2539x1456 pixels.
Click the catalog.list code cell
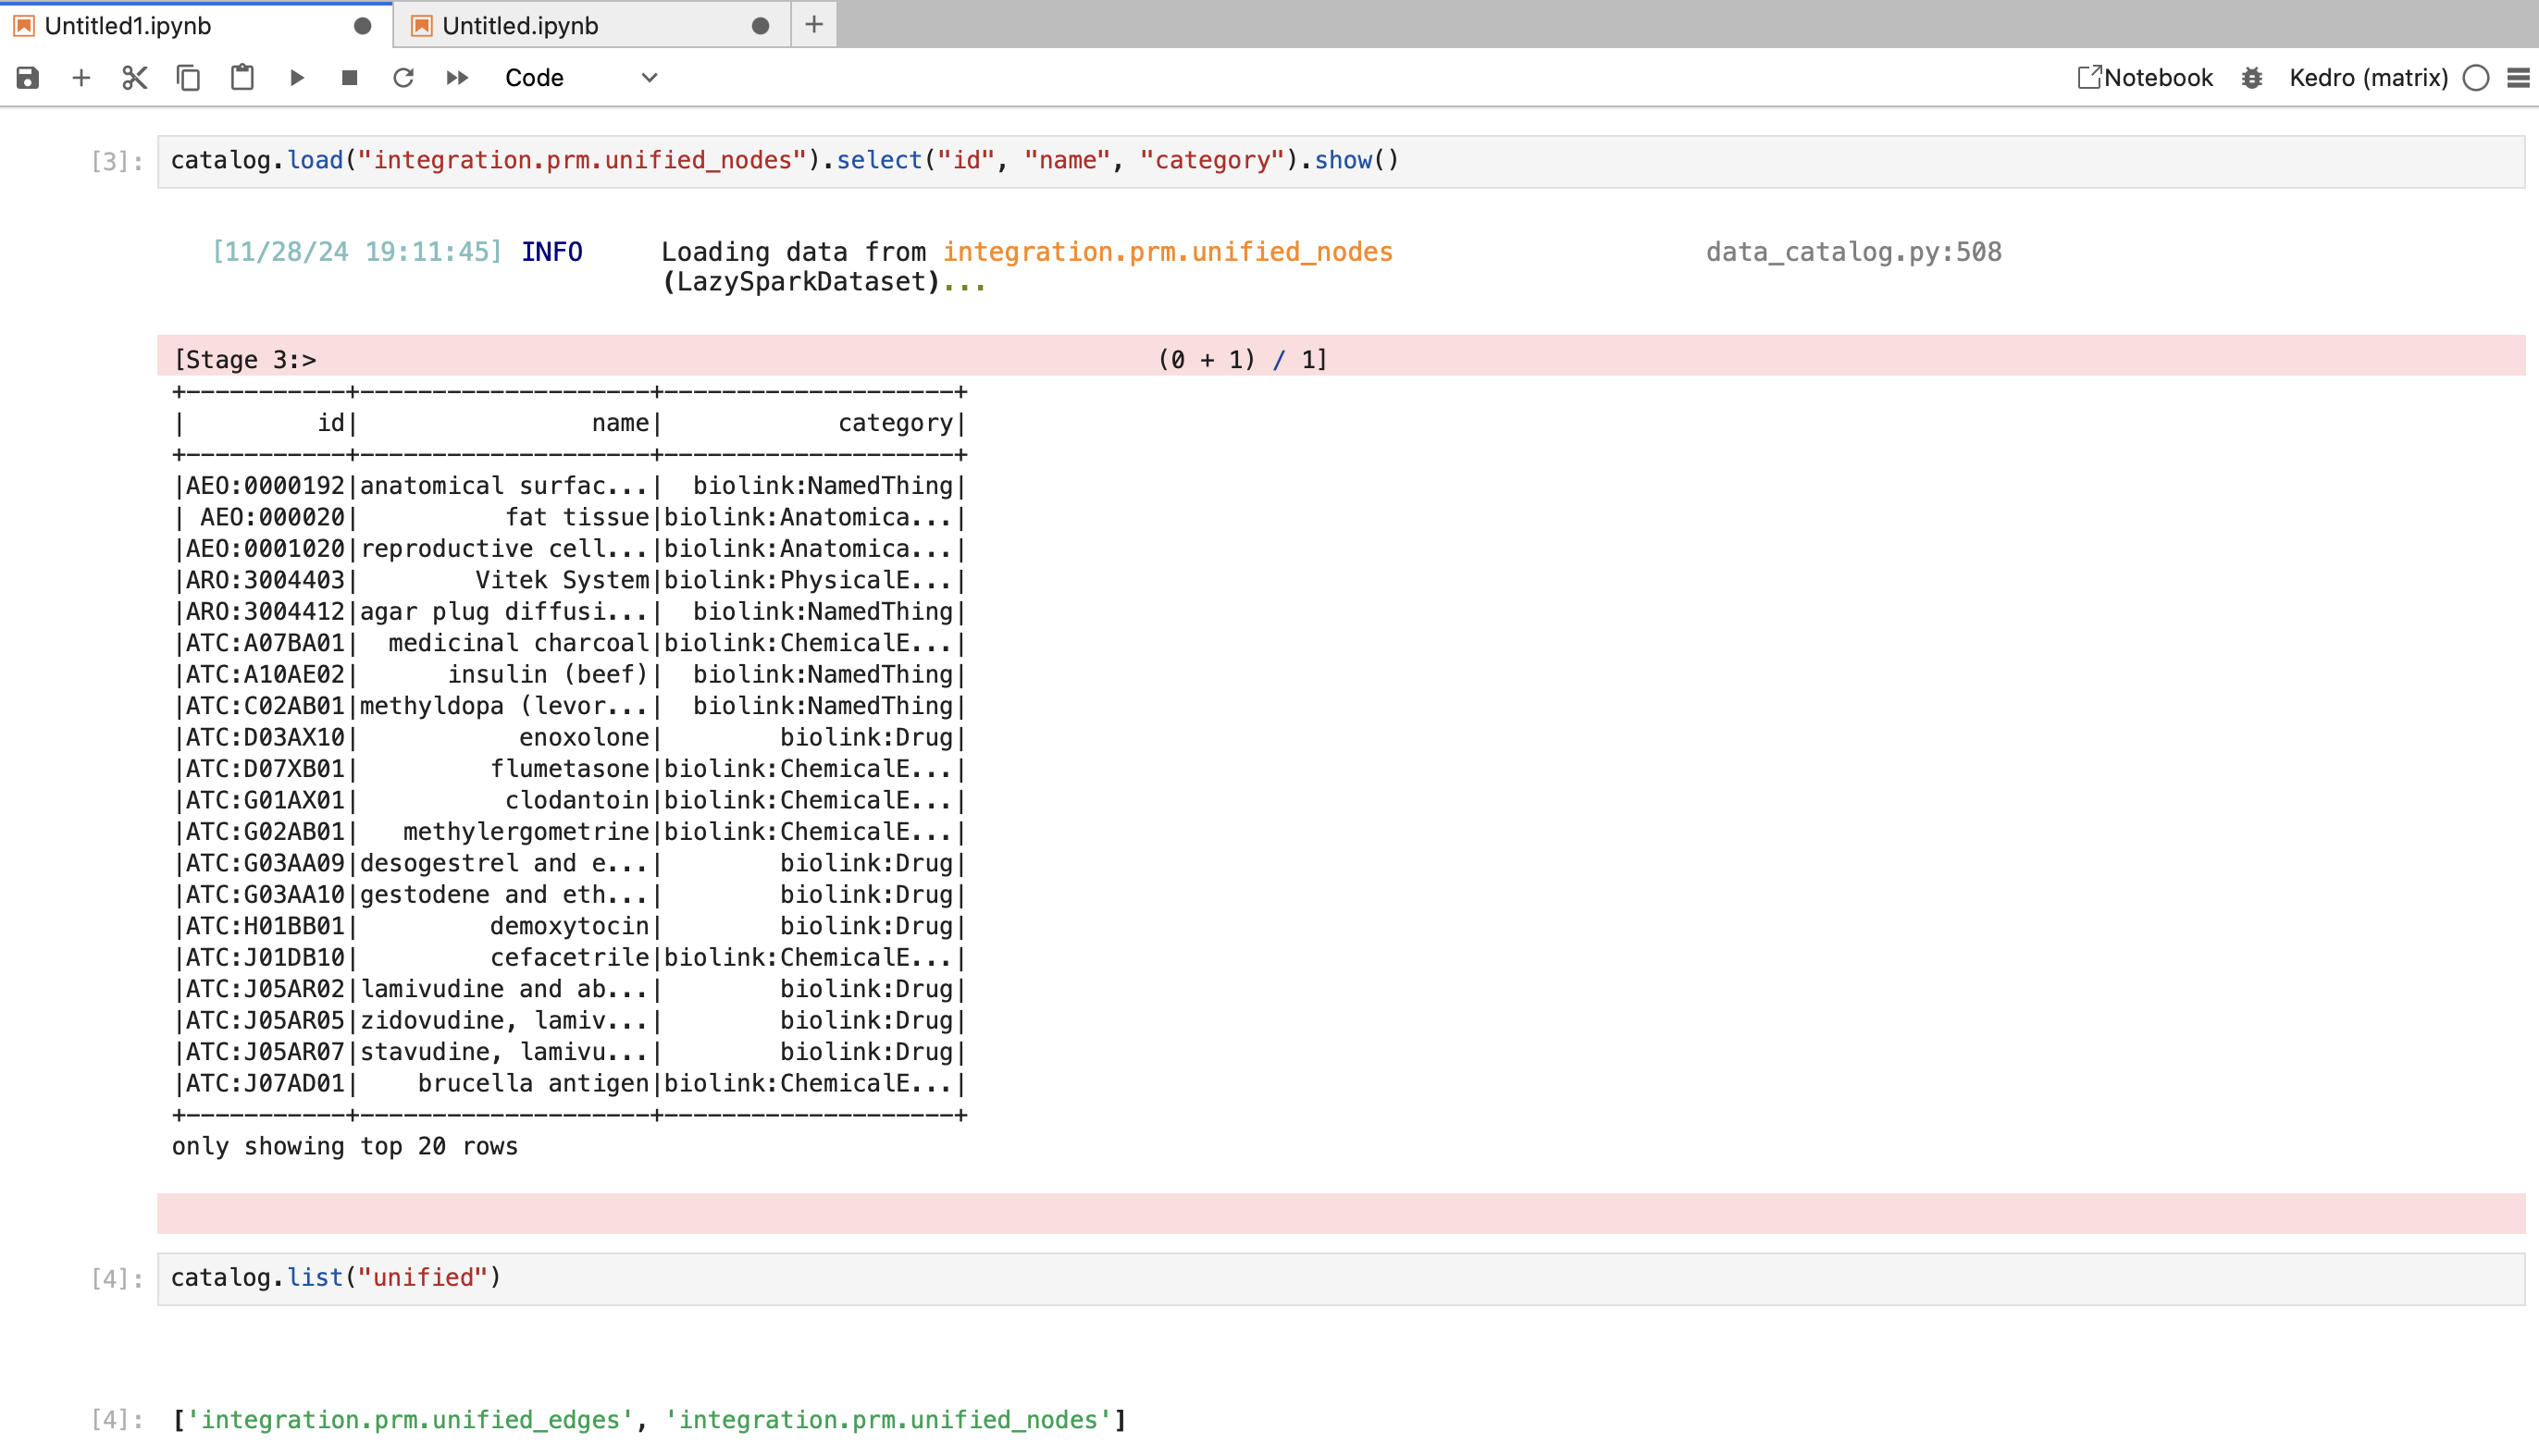point(1340,1278)
